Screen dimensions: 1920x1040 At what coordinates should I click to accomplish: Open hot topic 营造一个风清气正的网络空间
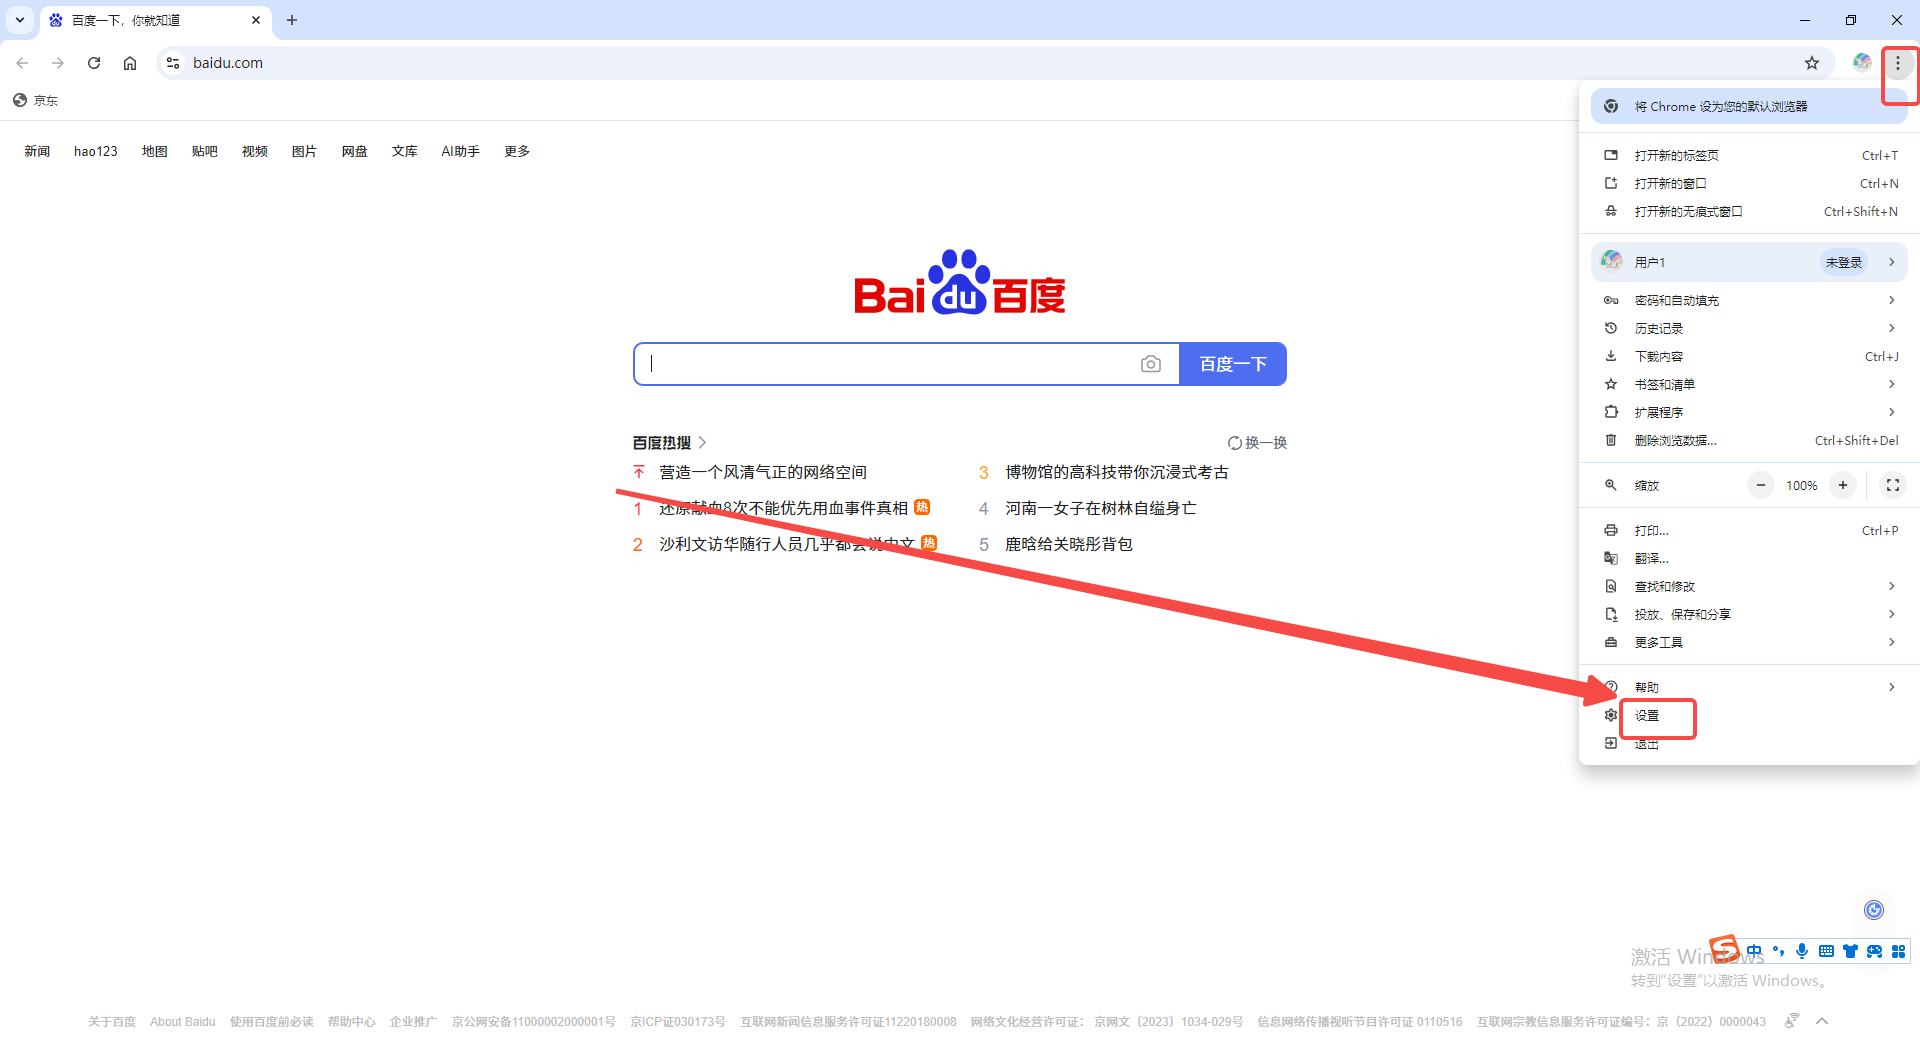[763, 472]
